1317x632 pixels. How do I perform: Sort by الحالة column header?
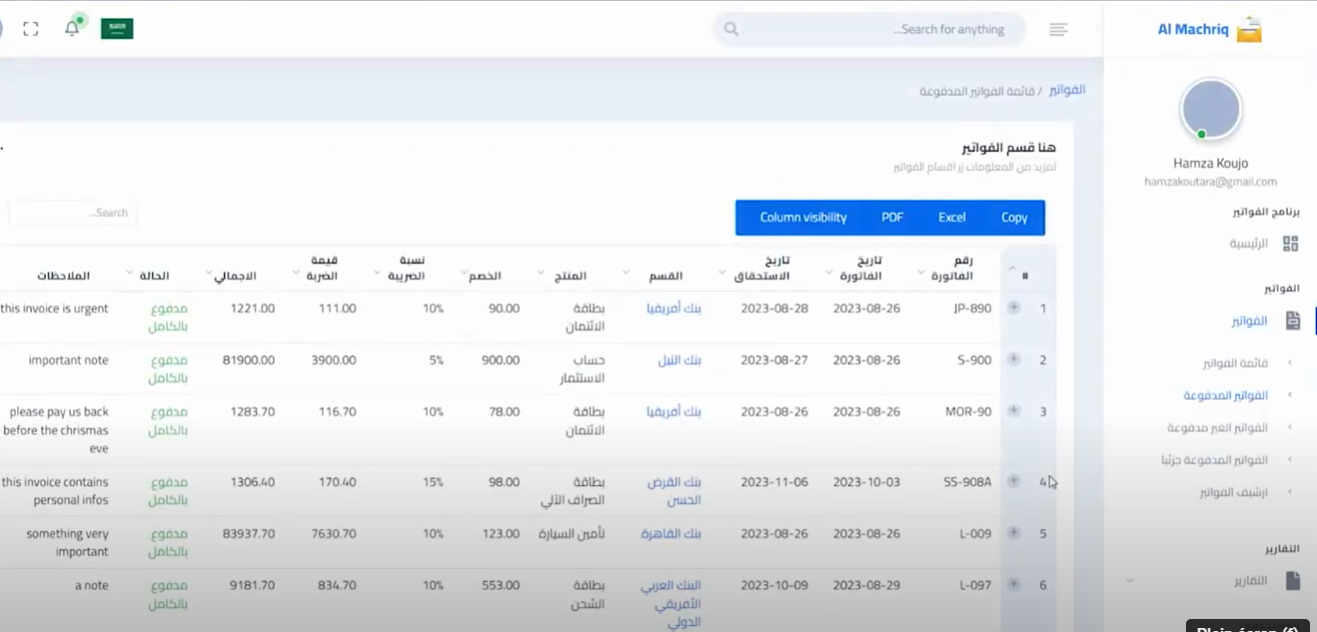153,276
